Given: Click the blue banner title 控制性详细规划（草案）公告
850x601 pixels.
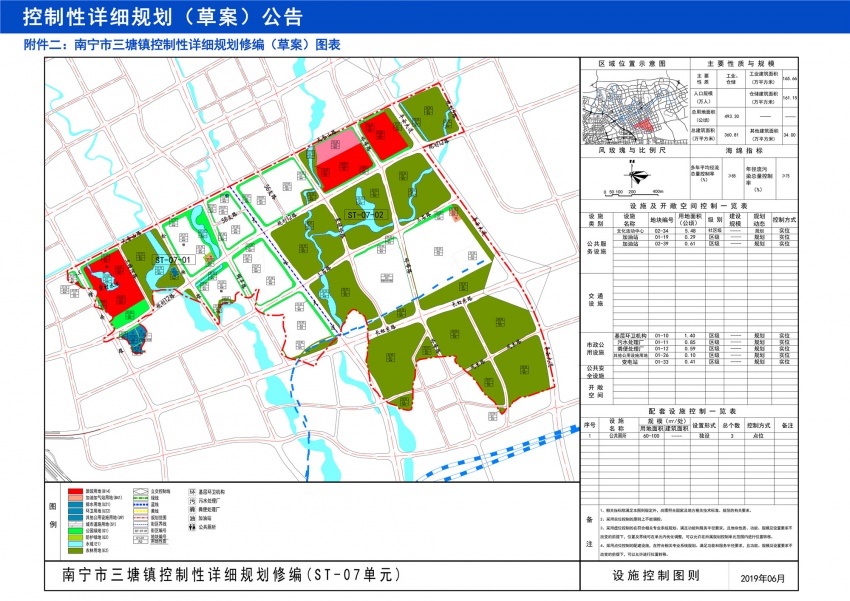Looking at the screenshot, I should click(x=162, y=17).
